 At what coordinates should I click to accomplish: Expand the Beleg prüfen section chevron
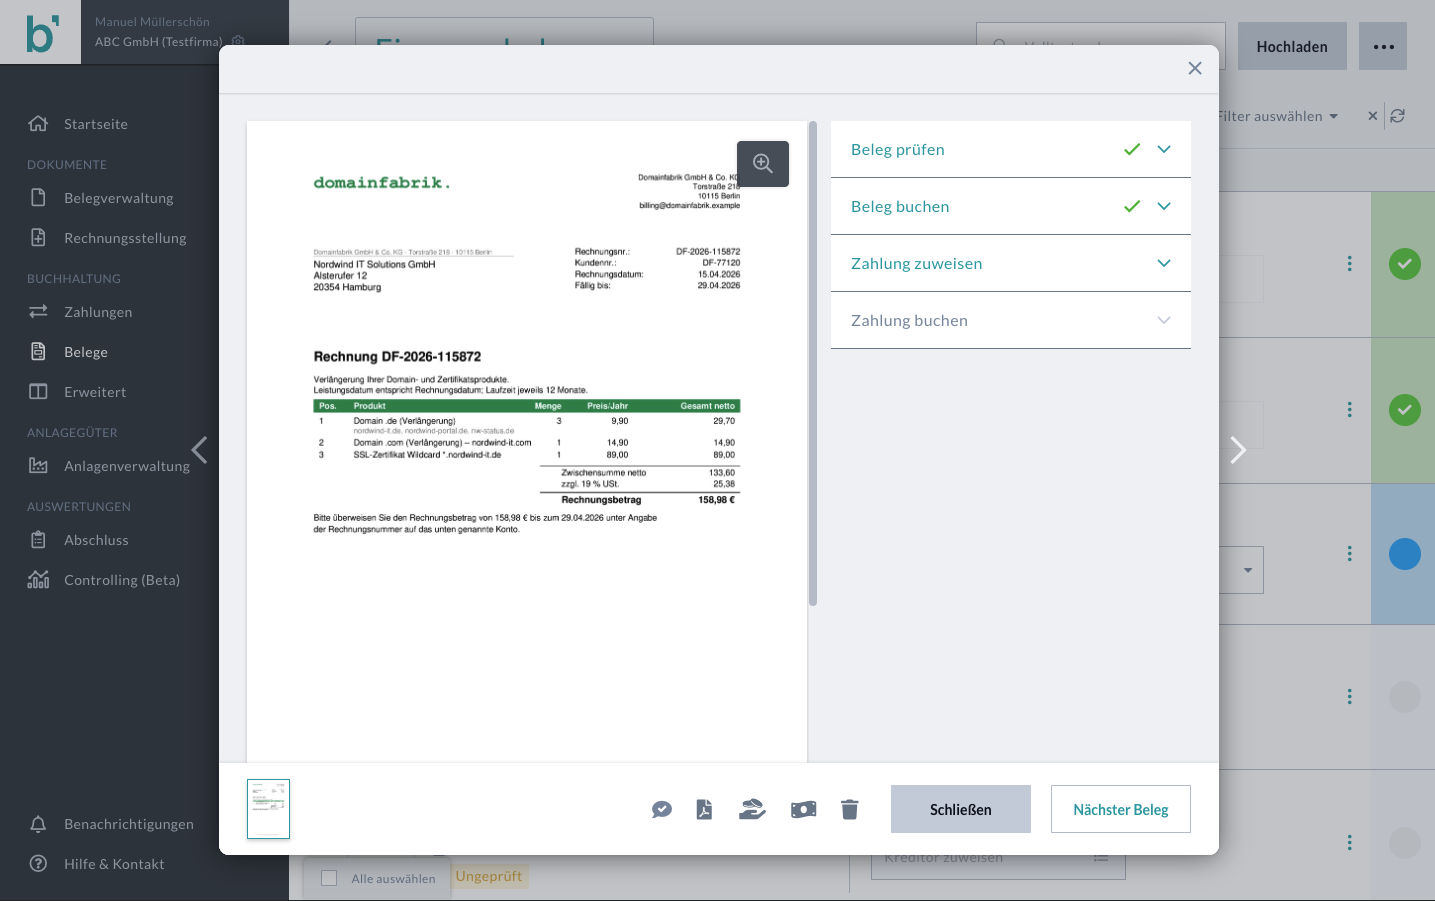1164,149
